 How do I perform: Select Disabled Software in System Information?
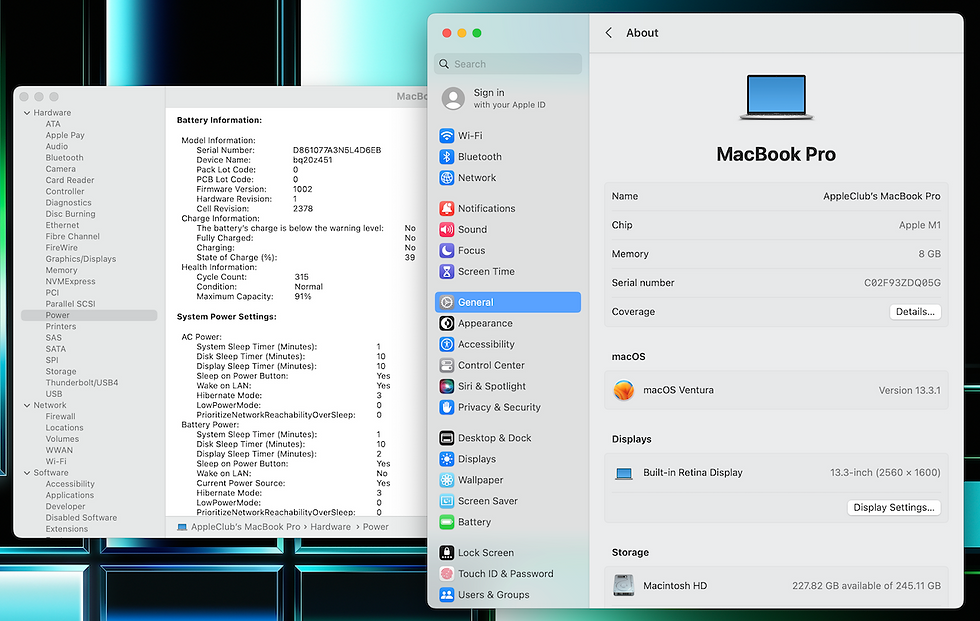81,518
